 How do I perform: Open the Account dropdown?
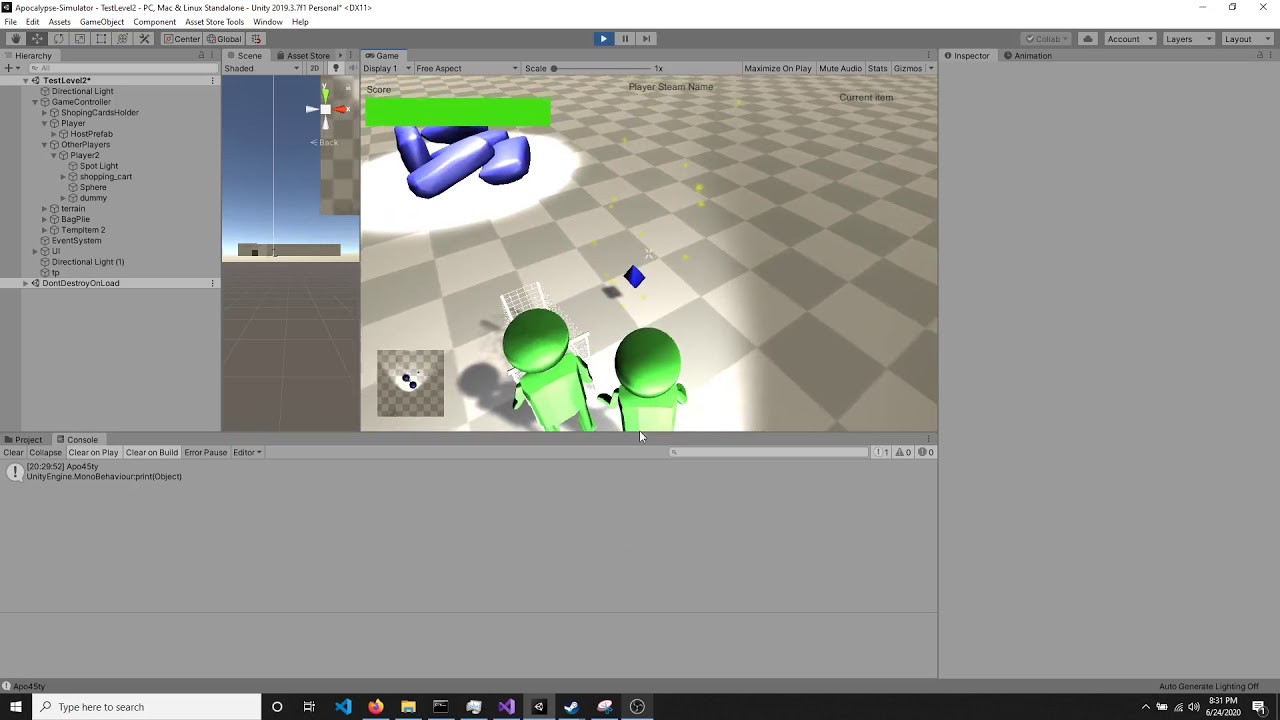[x=1130, y=39]
